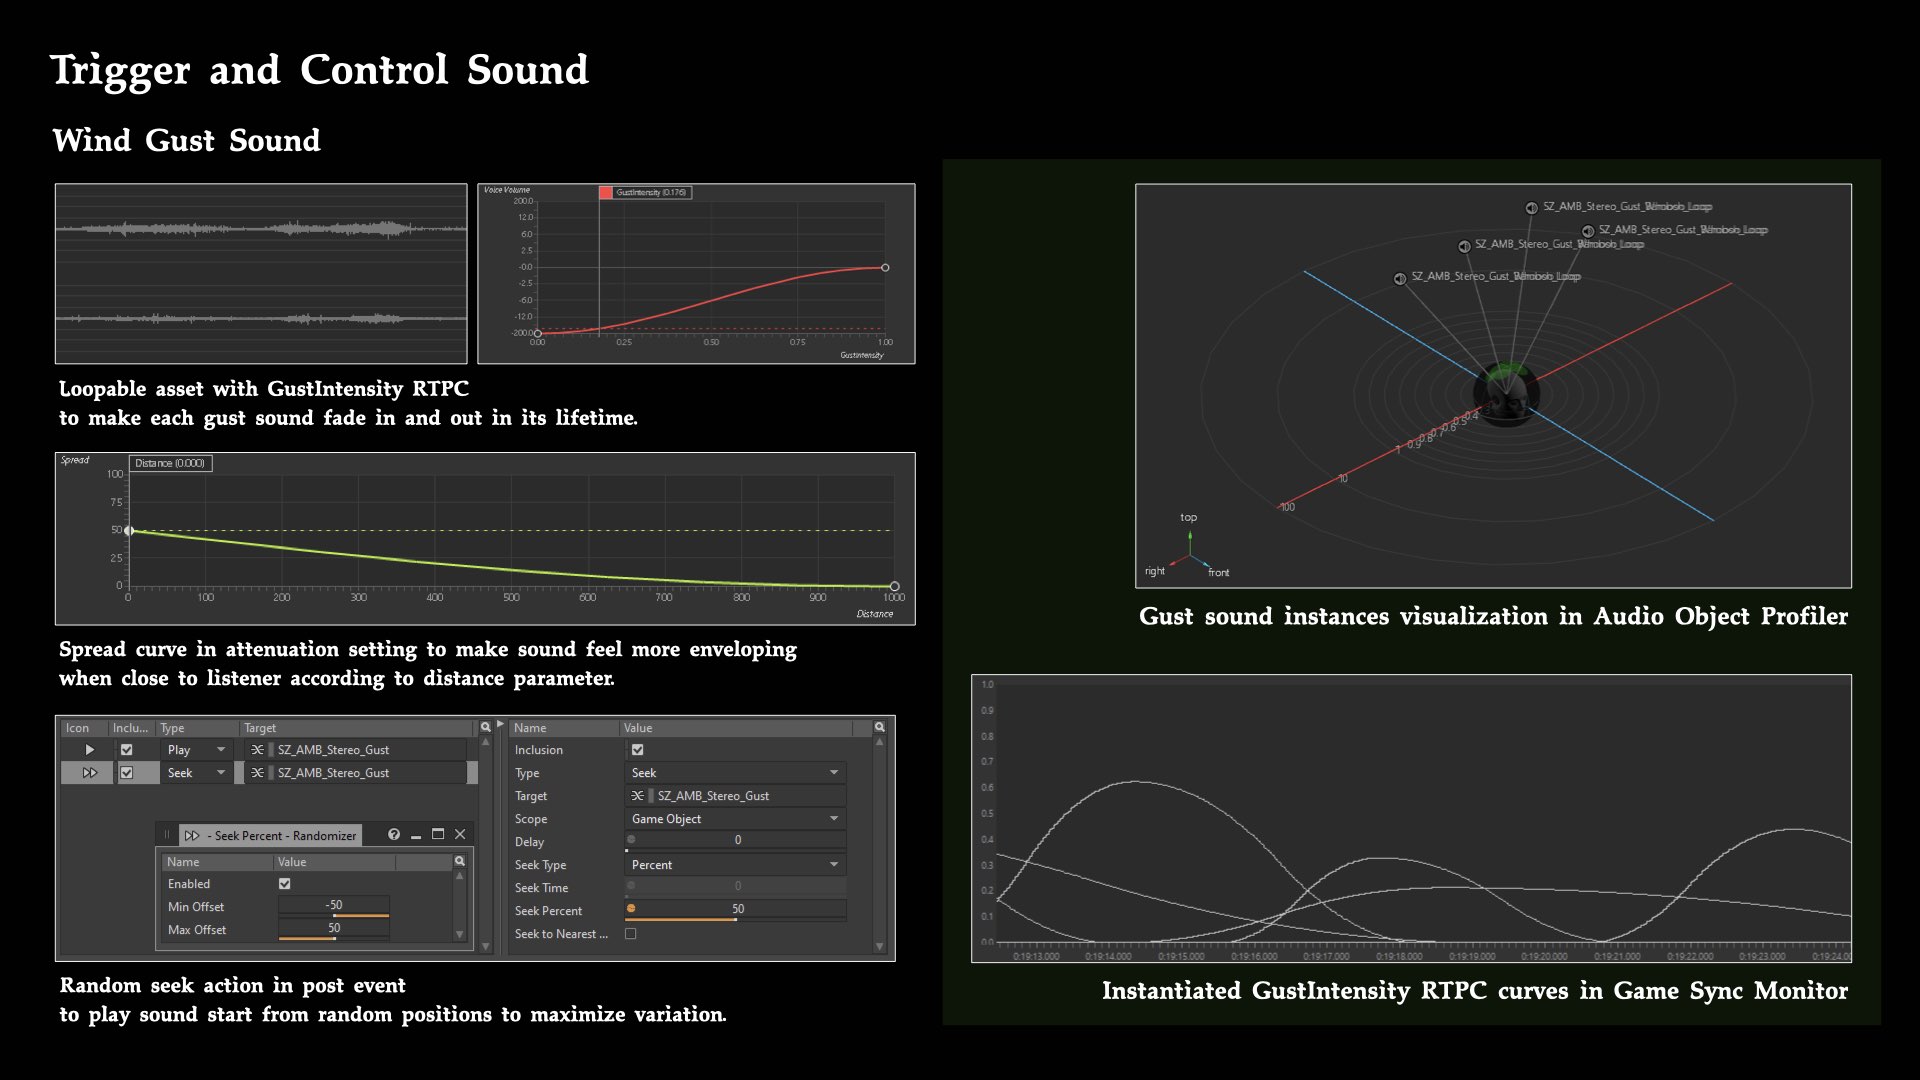Toggle the Enabled checkbox in the Randomizer
This screenshot has width=1920, height=1080.
285,883
